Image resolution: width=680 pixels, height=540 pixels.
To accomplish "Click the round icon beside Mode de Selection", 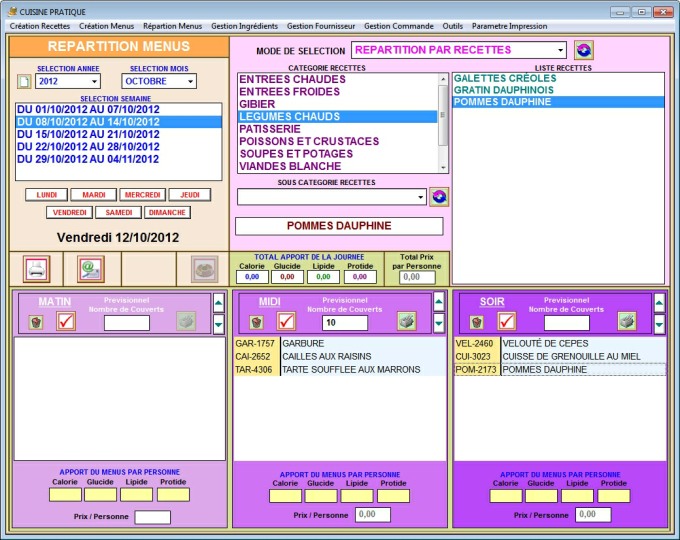I will tap(584, 50).
